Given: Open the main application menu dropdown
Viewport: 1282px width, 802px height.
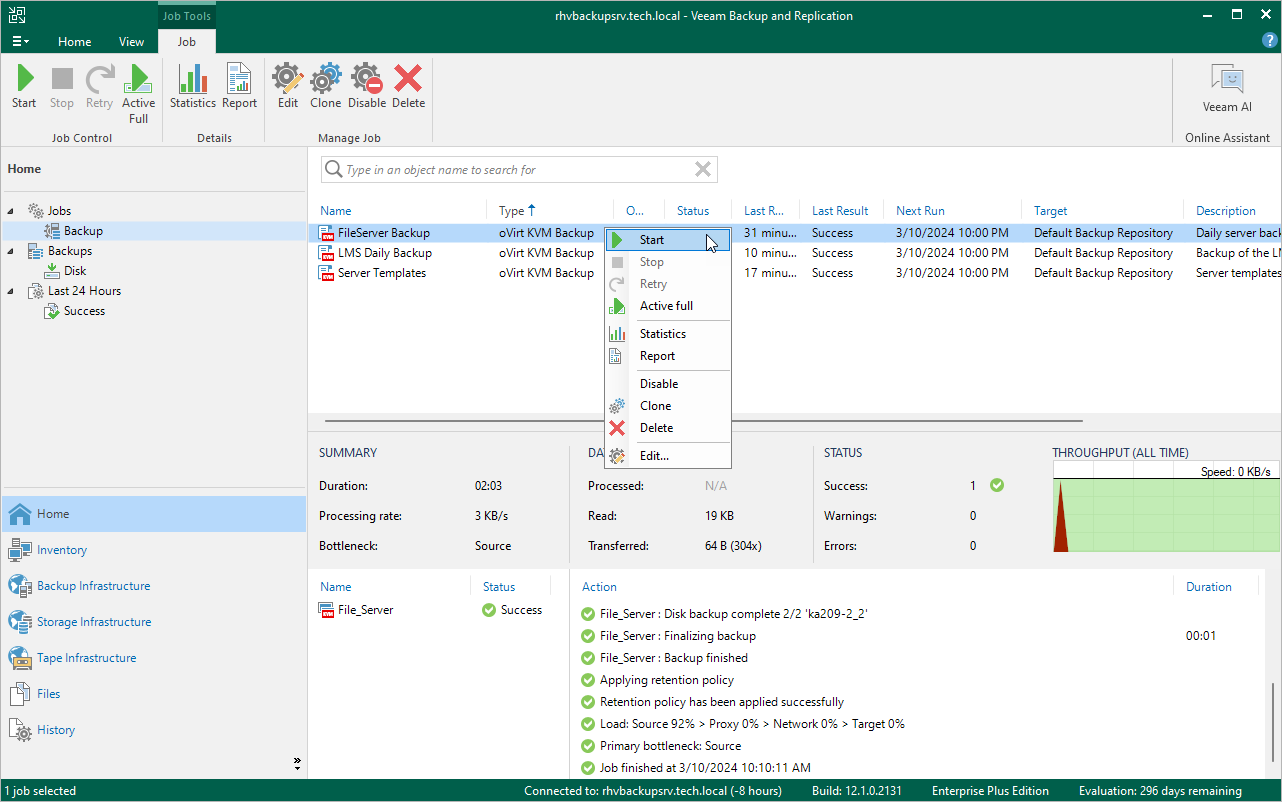Looking at the screenshot, I should pos(20,42).
